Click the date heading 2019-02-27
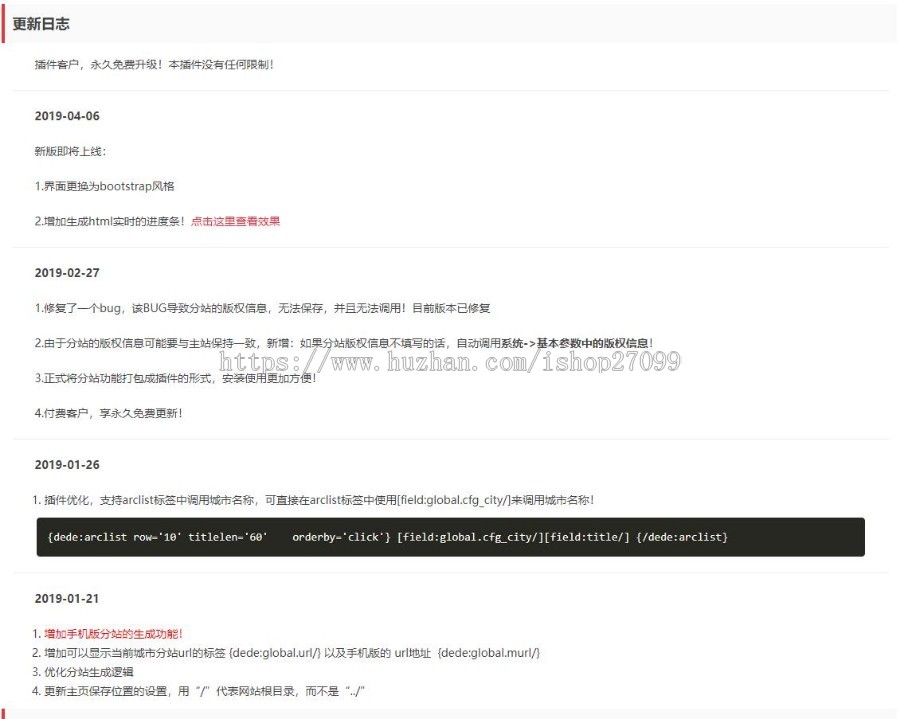 [x=67, y=273]
